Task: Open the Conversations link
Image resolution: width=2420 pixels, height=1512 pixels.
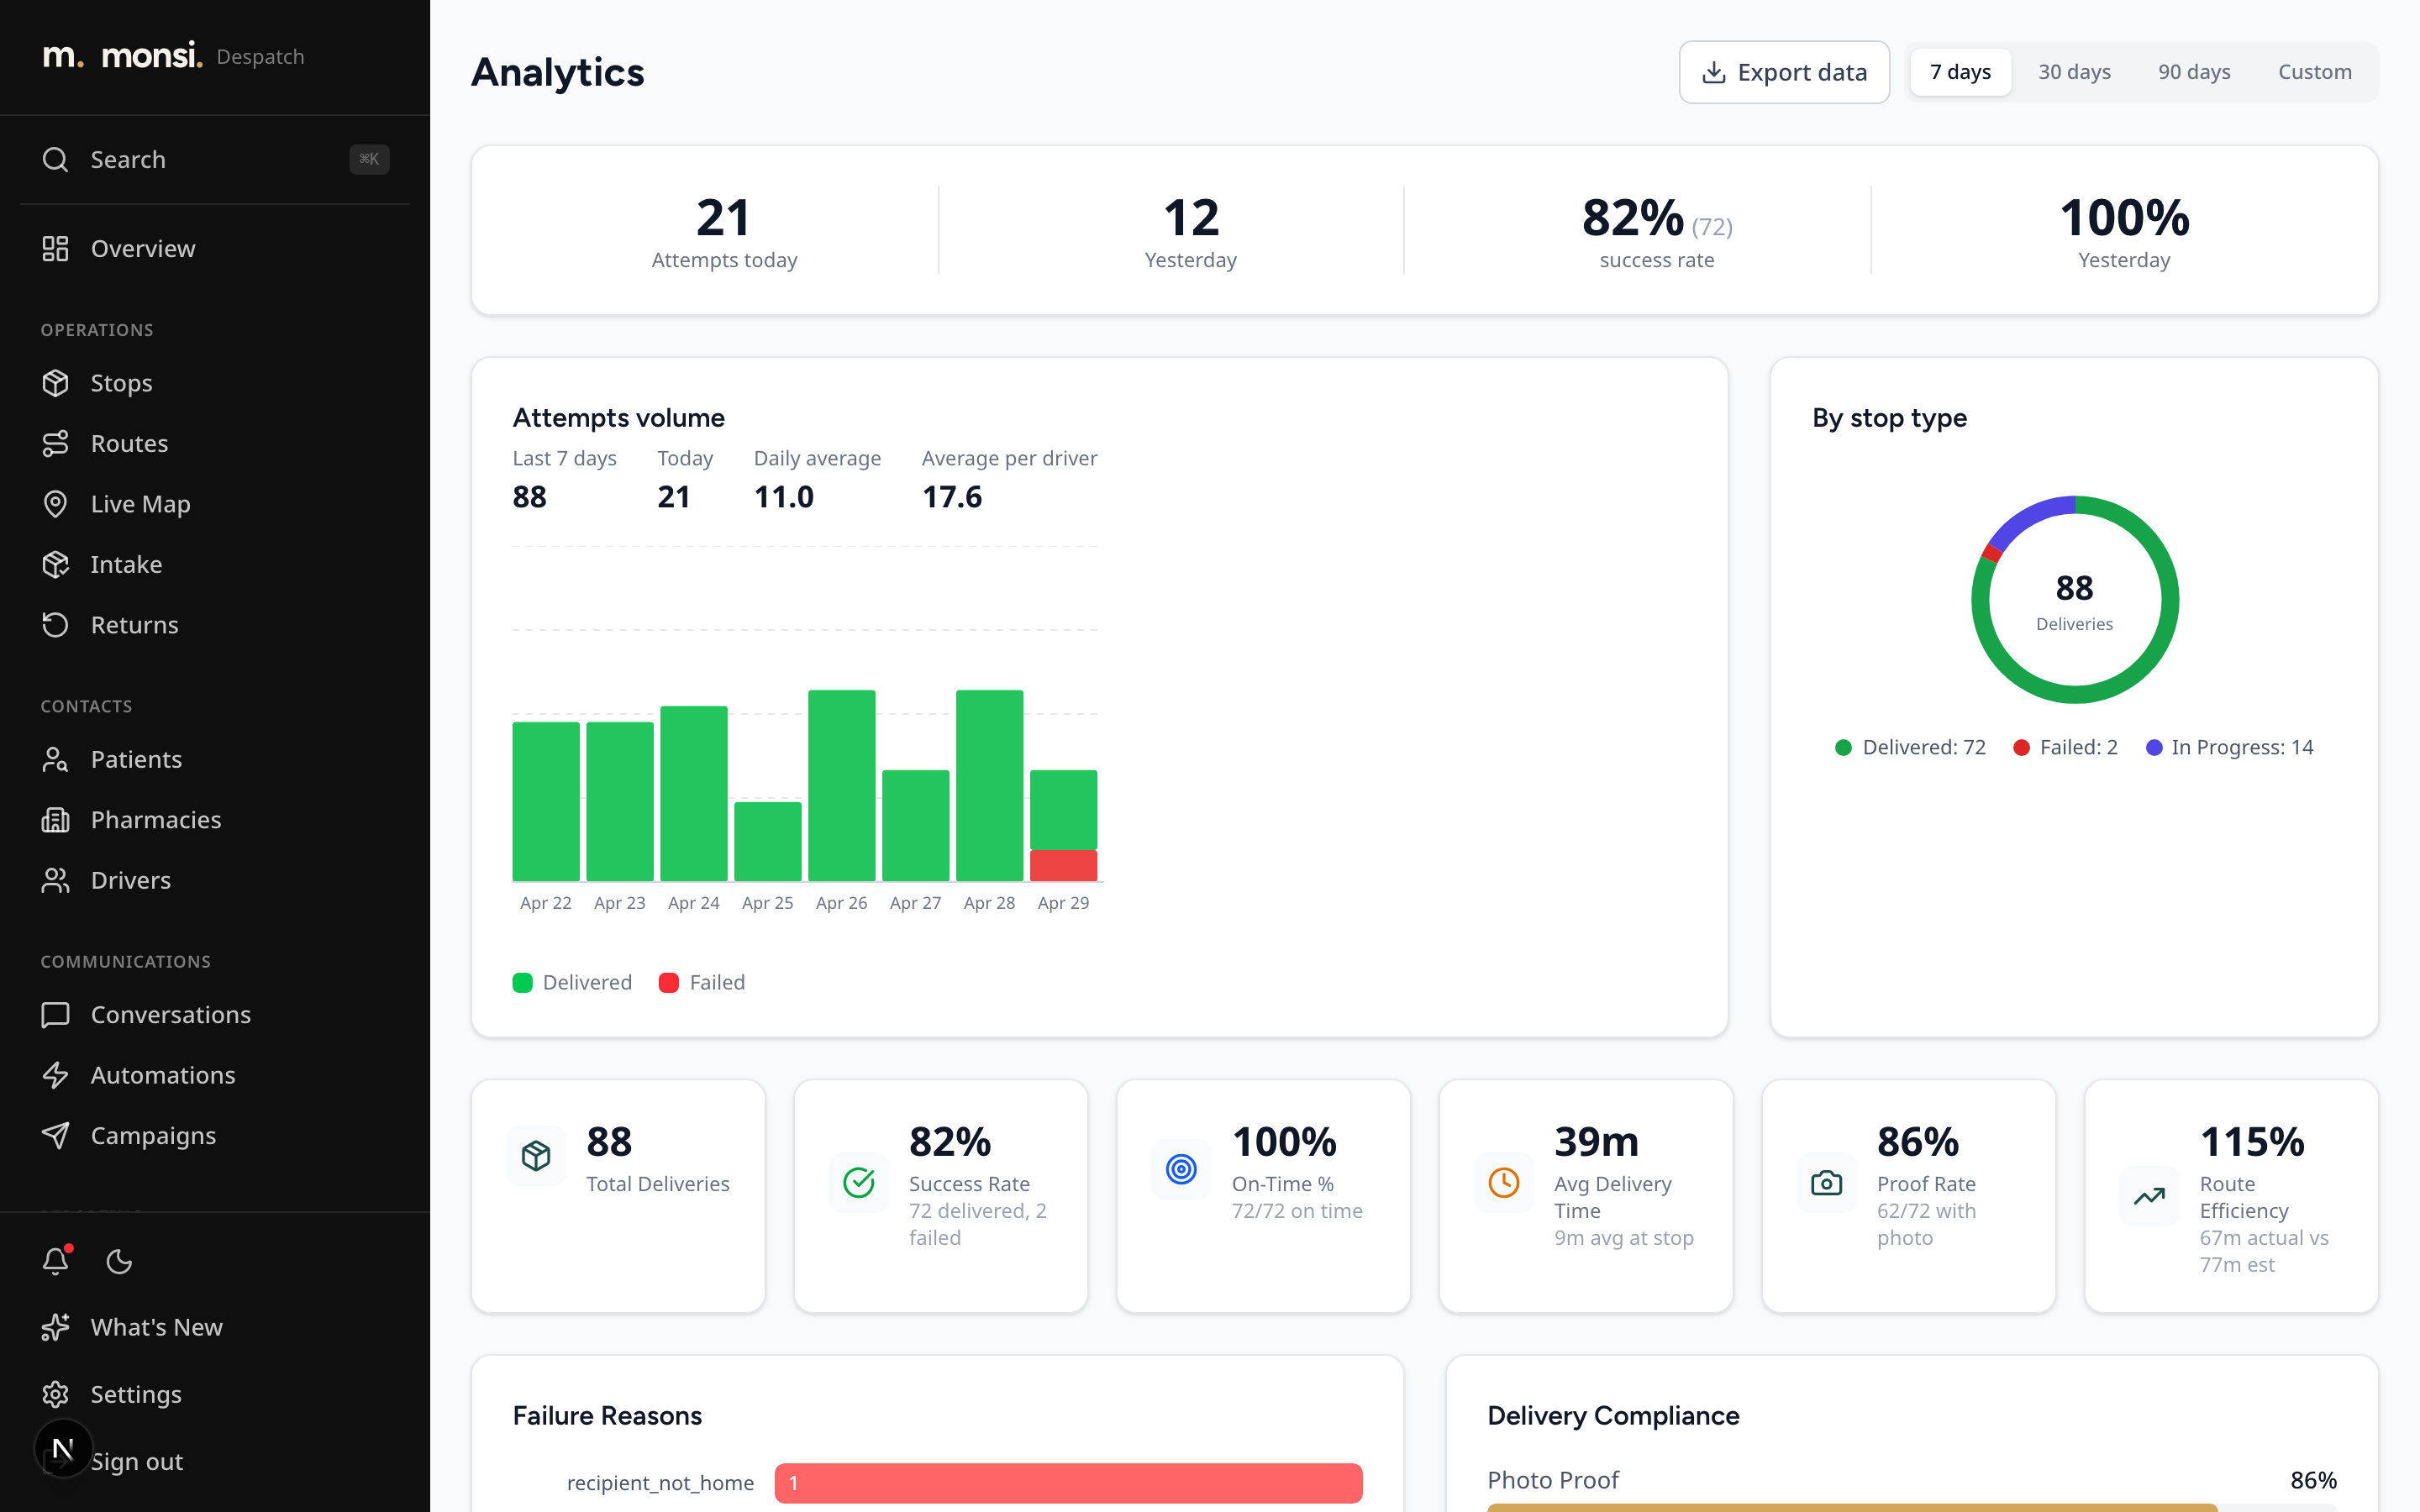Action: click(x=215, y=1015)
